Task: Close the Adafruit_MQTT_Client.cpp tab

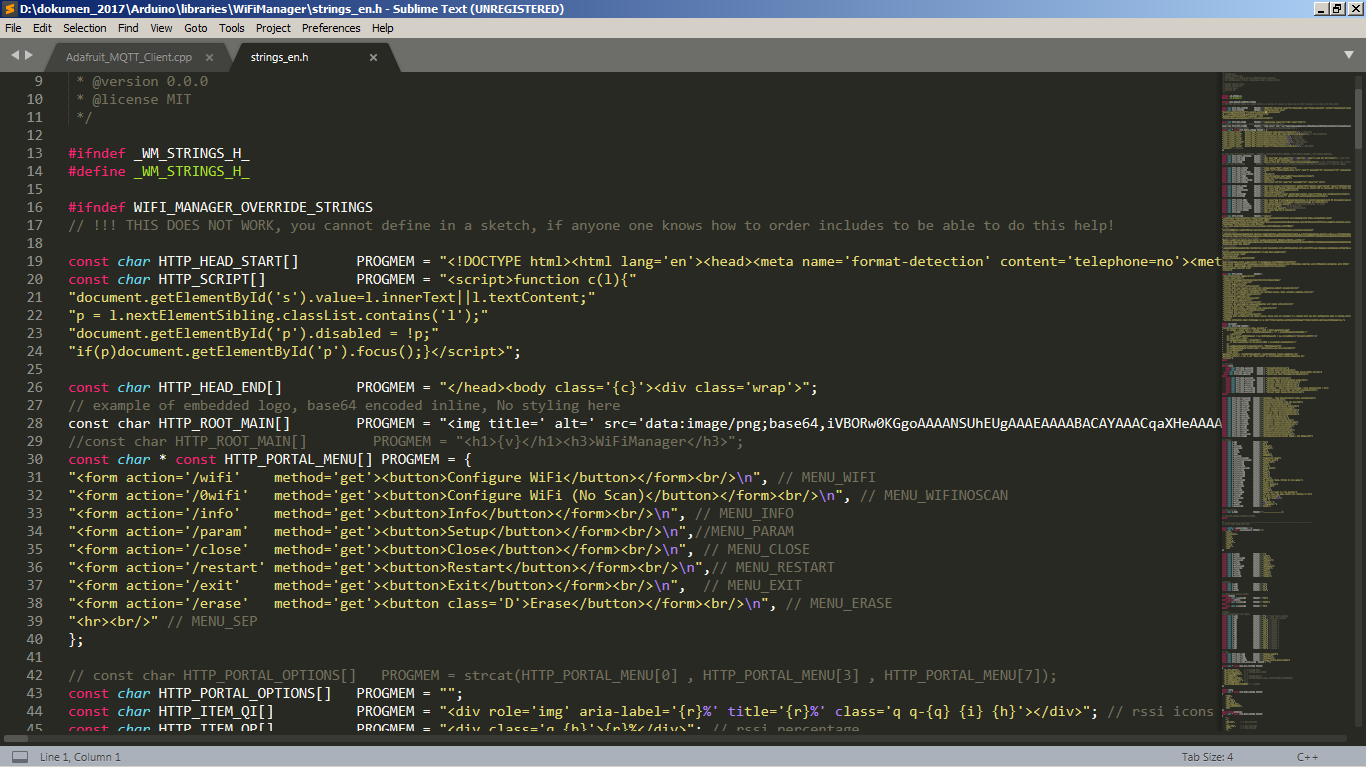Action: [209, 58]
